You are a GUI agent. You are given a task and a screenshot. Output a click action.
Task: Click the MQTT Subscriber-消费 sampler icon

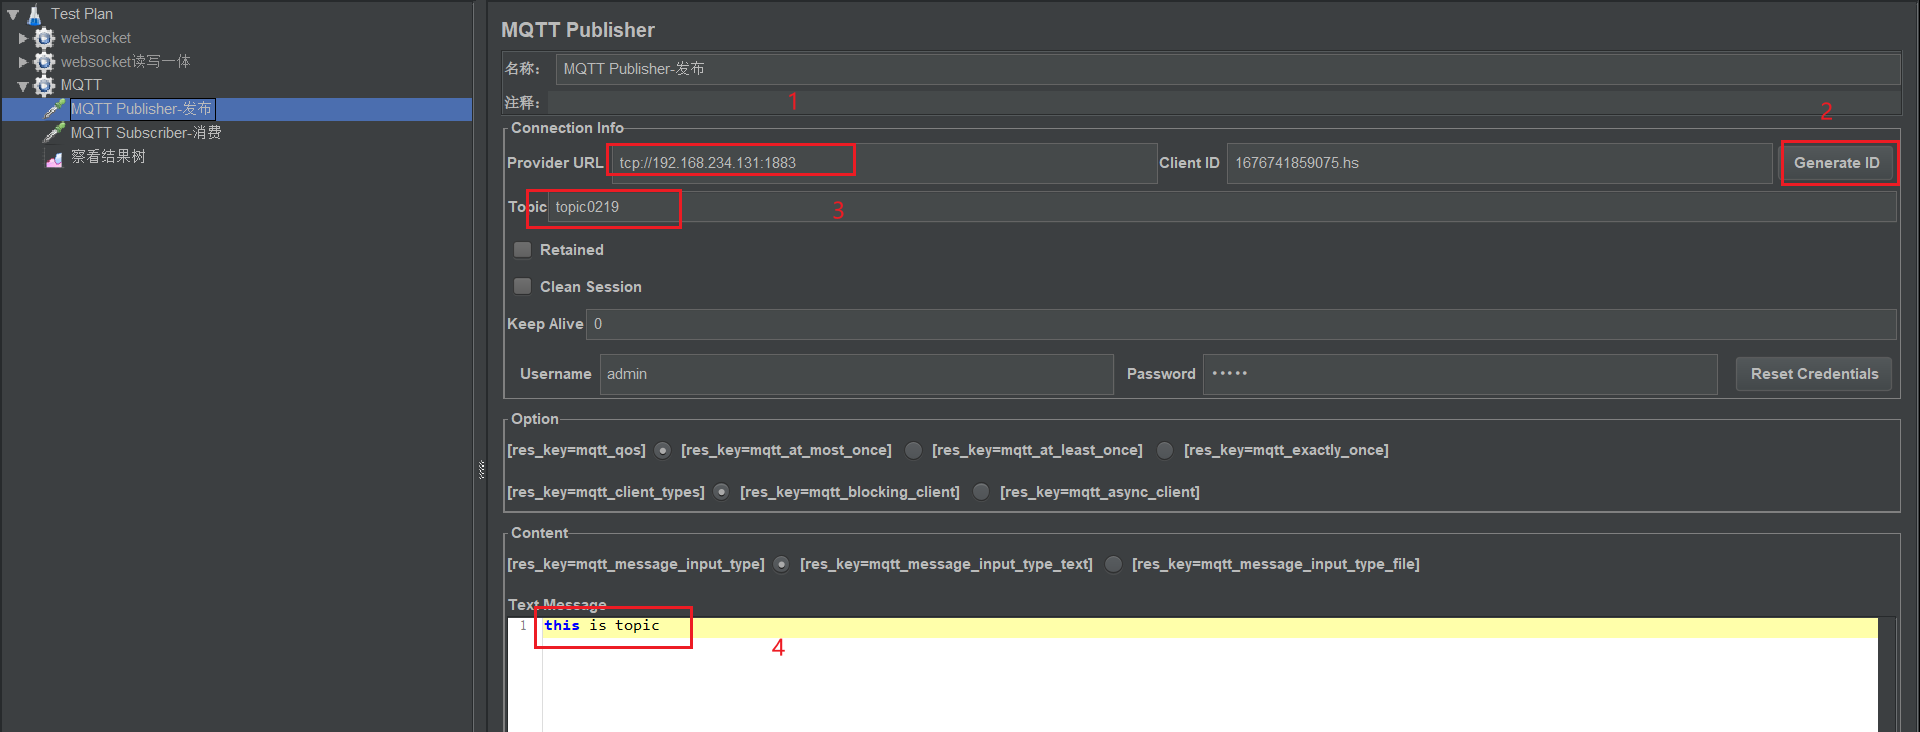(55, 132)
